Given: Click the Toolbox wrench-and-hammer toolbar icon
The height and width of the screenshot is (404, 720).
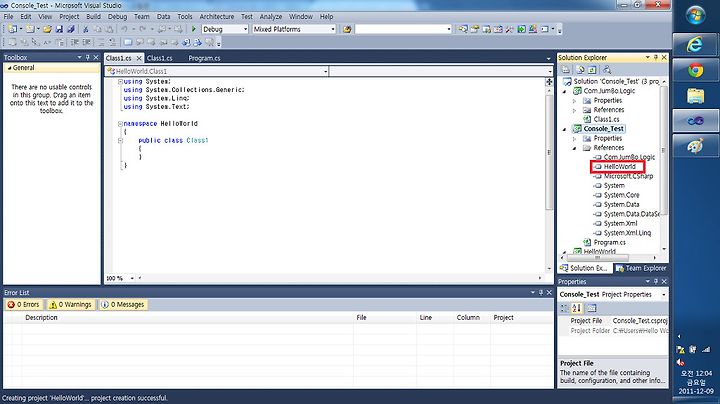Looking at the screenshot, I should 510,29.
